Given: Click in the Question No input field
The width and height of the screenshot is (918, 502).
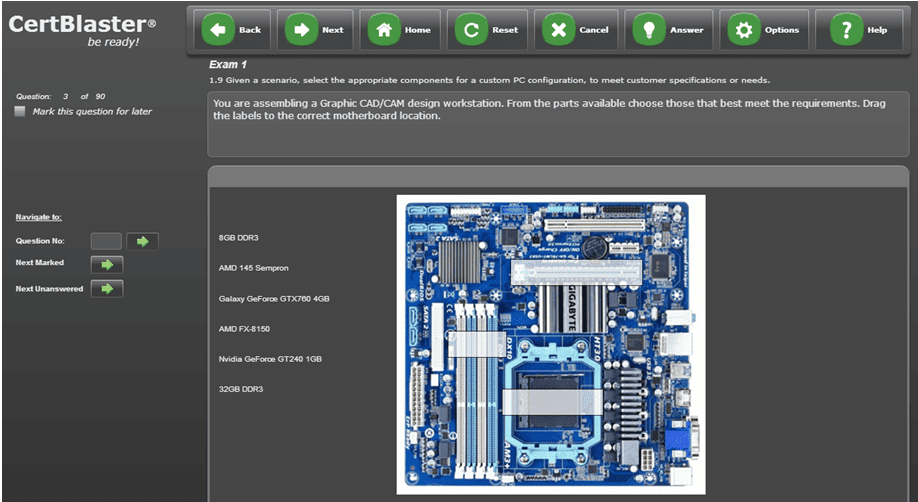Looking at the screenshot, I should pyautogui.click(x=106, y=241).
